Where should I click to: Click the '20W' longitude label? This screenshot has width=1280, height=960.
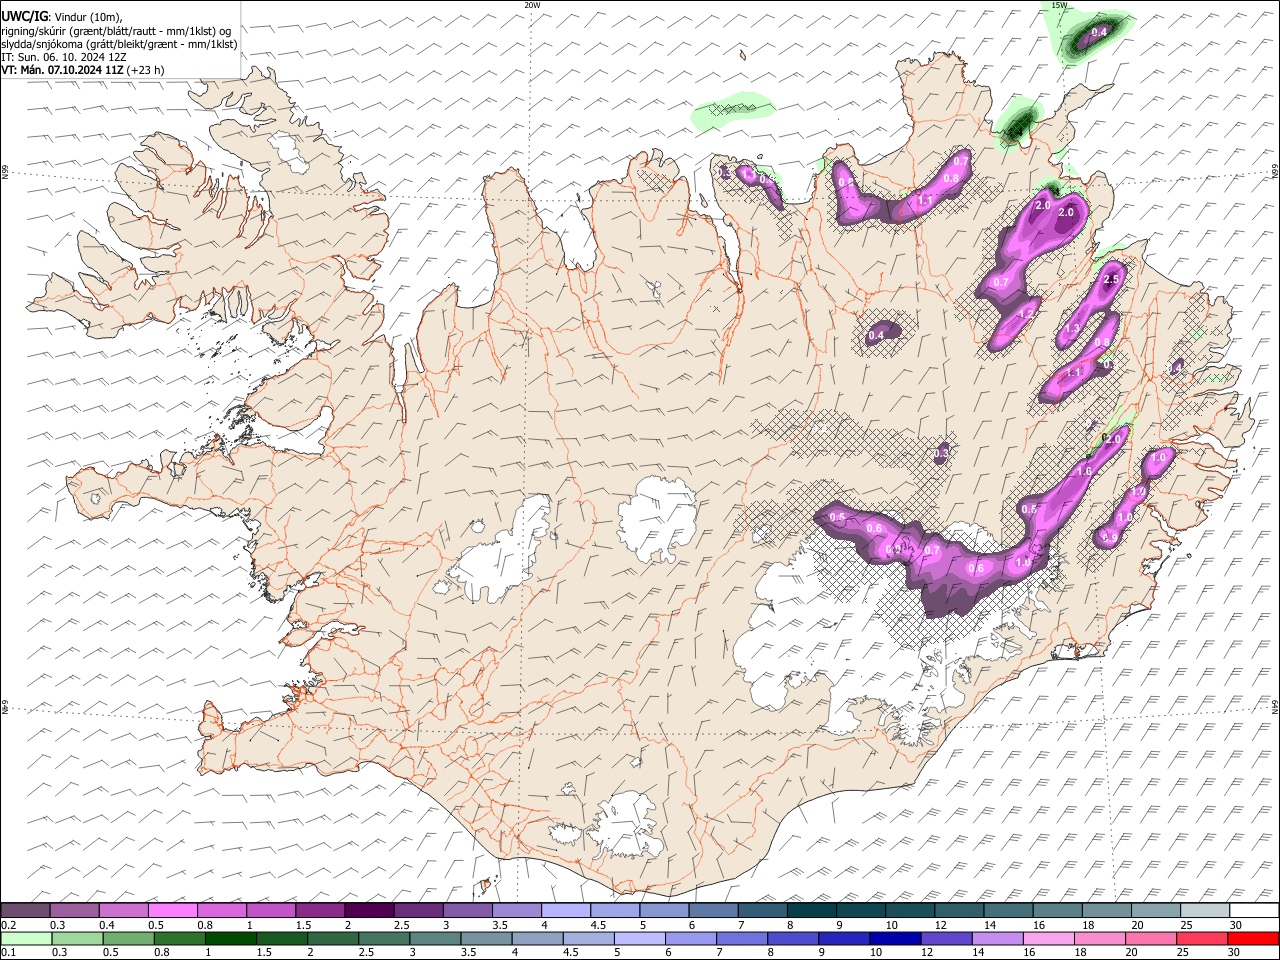point(532,5)
